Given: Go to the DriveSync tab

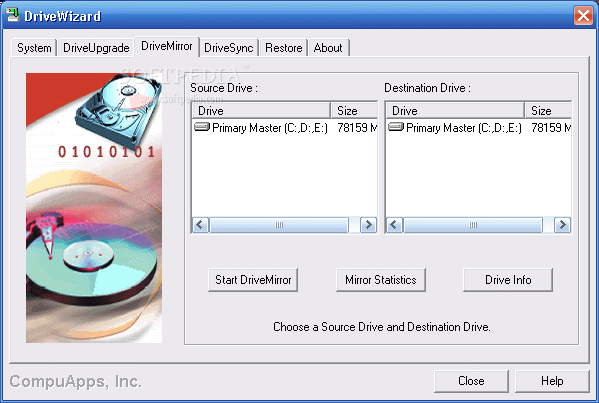Looking at the screenshot, I should 229,48.
